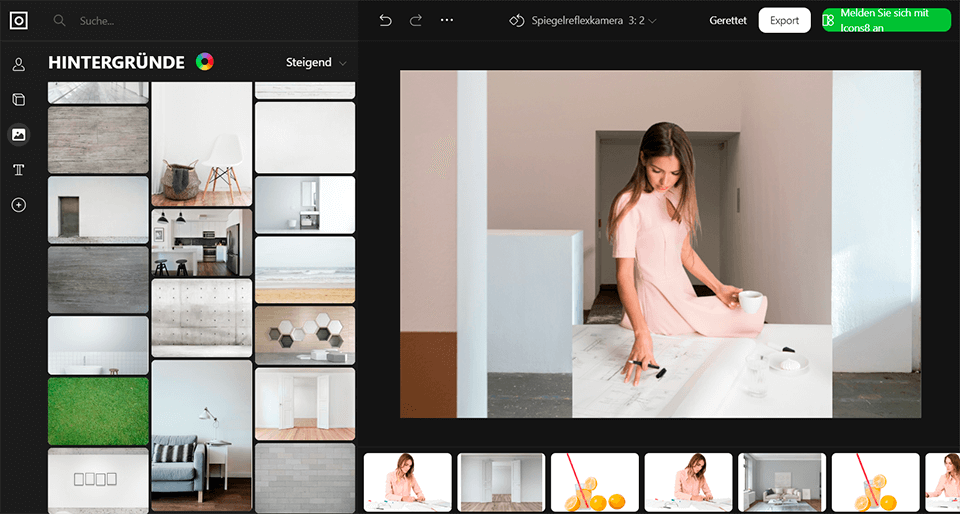Open the color wheel filter
This screenshot has height=514, width=960.
(204, 62)
